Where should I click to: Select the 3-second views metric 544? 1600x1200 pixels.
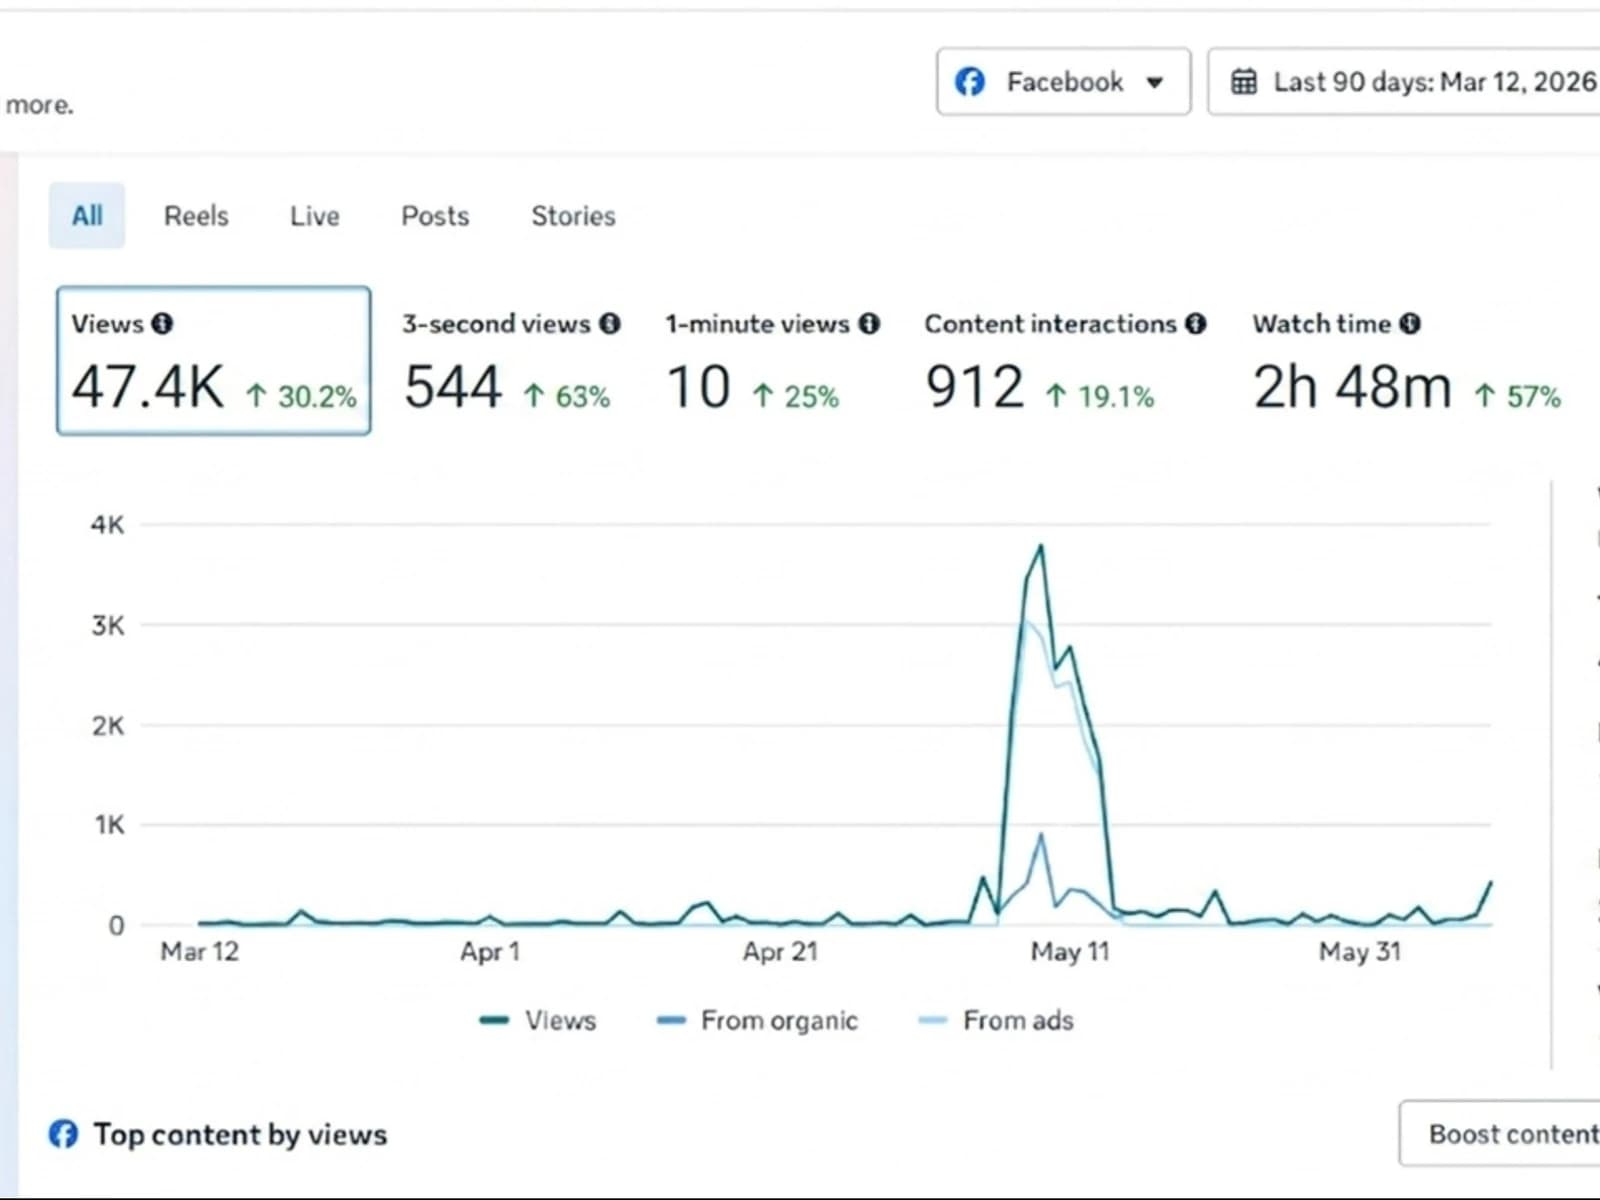click(511, 362)
